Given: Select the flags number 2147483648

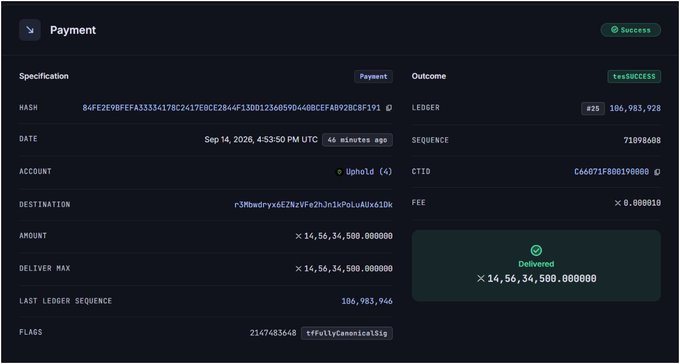Looking at the screenshot, I should (x=273, y=333).
